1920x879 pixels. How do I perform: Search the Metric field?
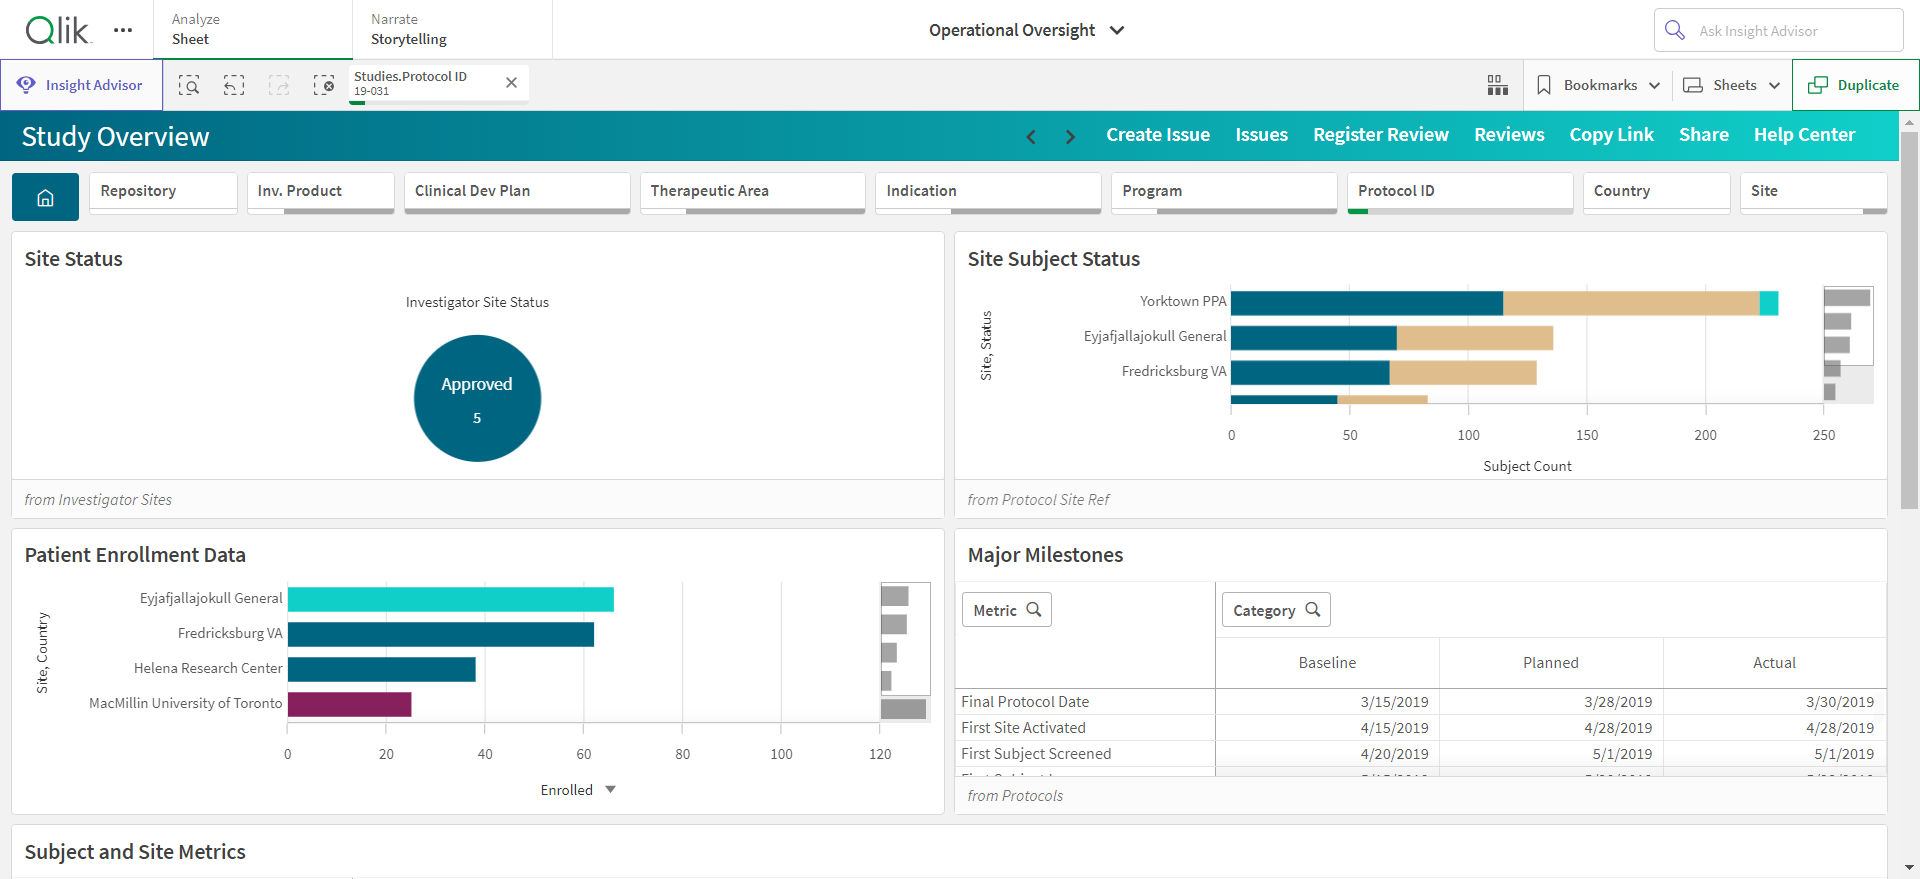tap(1007, 610)
